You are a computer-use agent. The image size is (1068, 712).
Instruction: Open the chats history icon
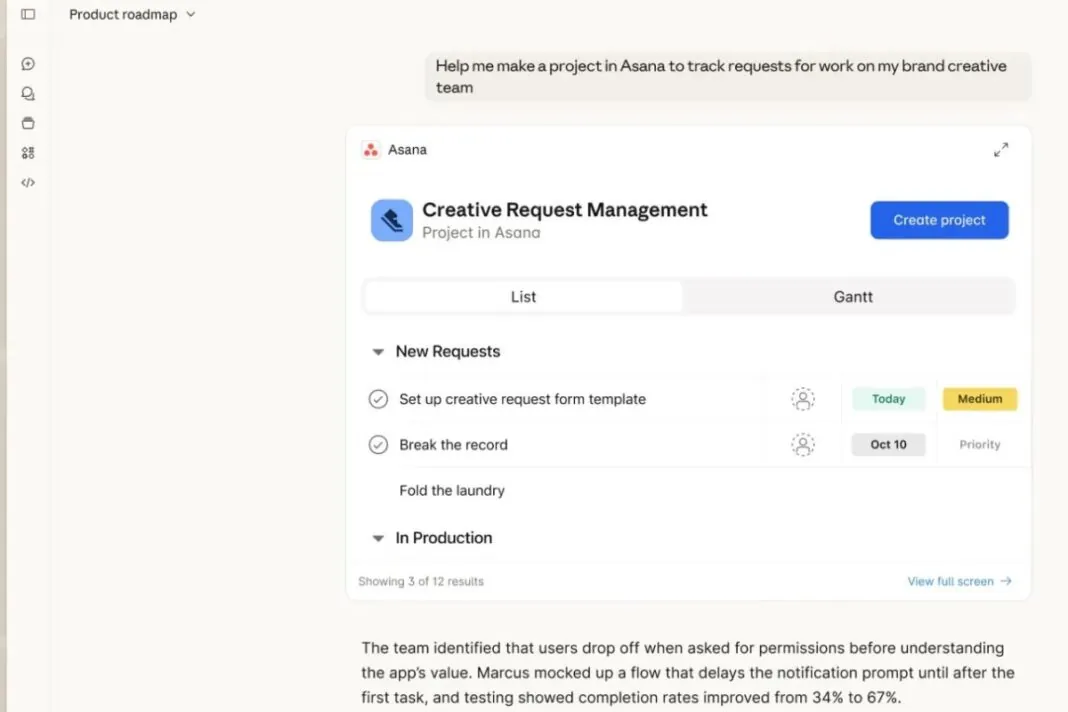(28, 94)
